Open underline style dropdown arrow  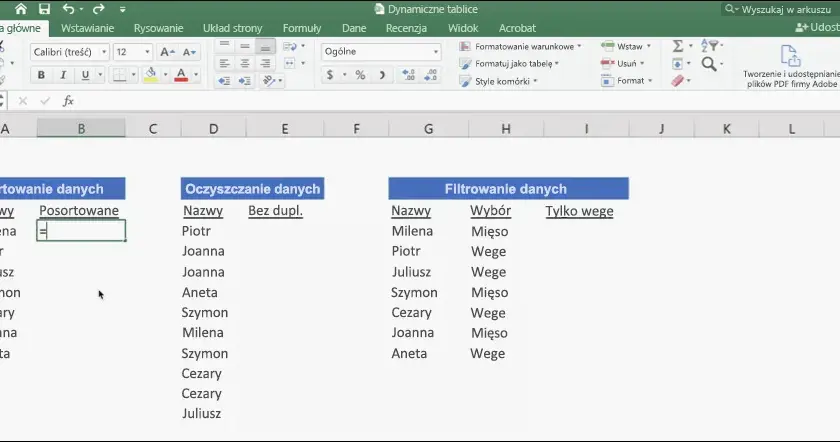point(100,75)
